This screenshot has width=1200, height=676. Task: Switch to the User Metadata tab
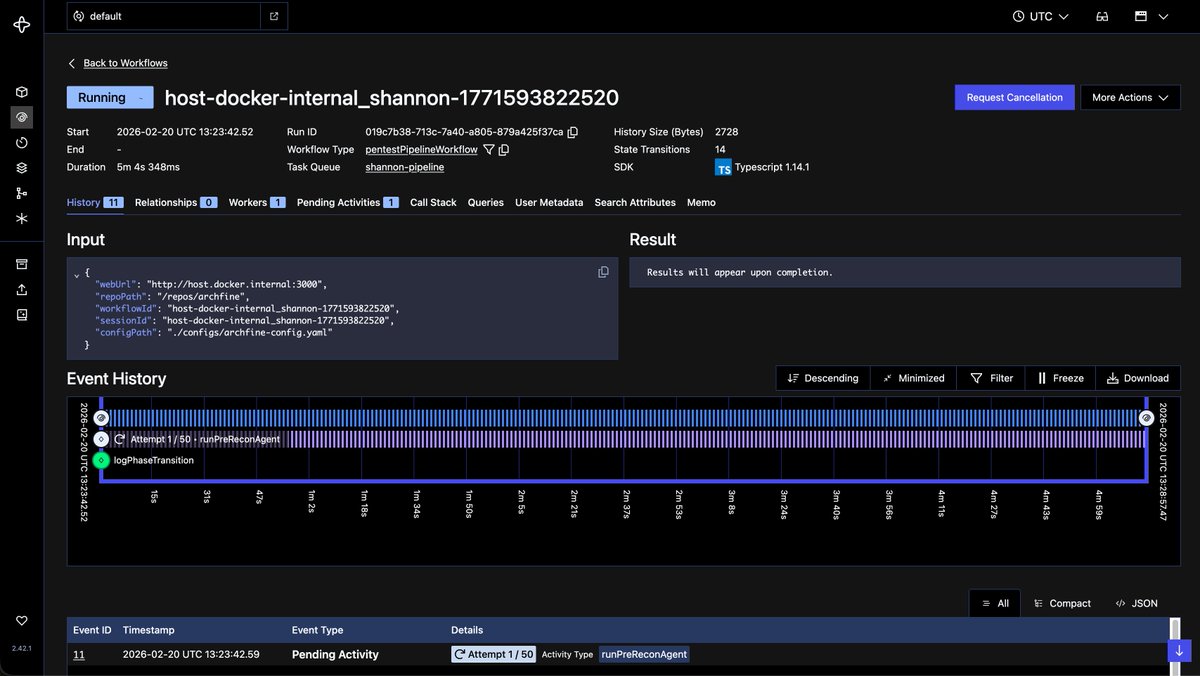(x=549, y=202)
